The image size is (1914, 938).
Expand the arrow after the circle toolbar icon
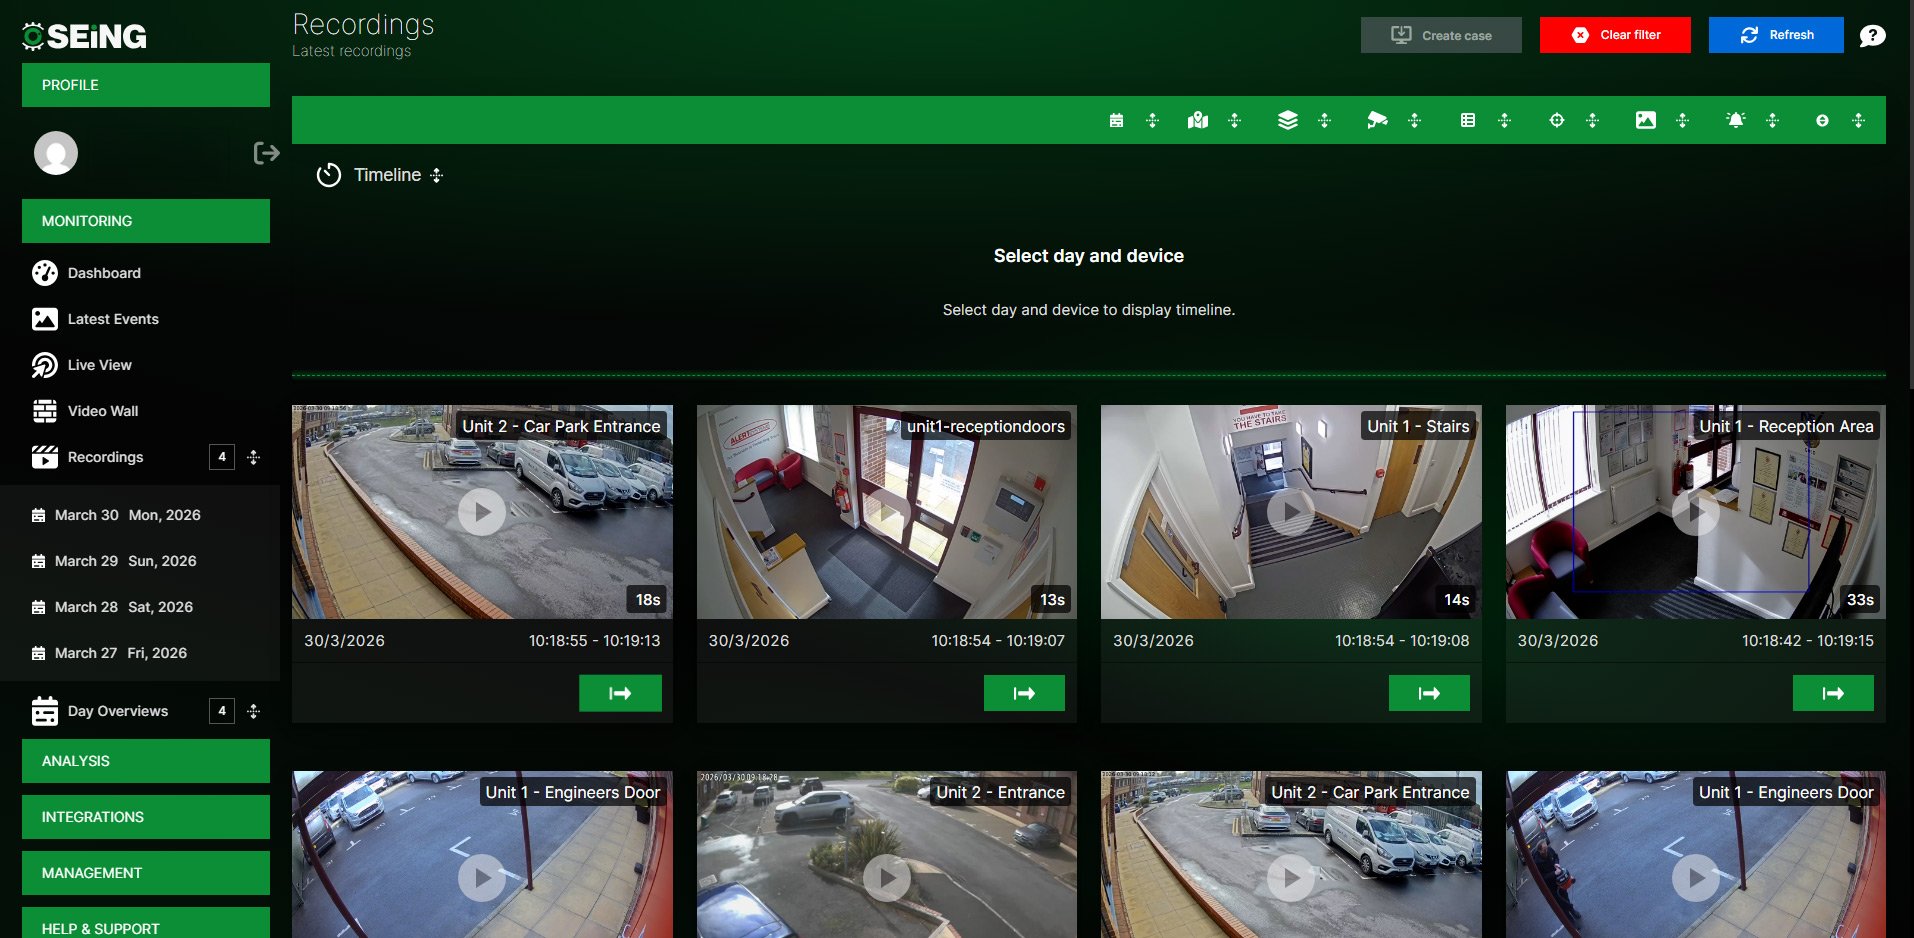[x=1858, y=121]
